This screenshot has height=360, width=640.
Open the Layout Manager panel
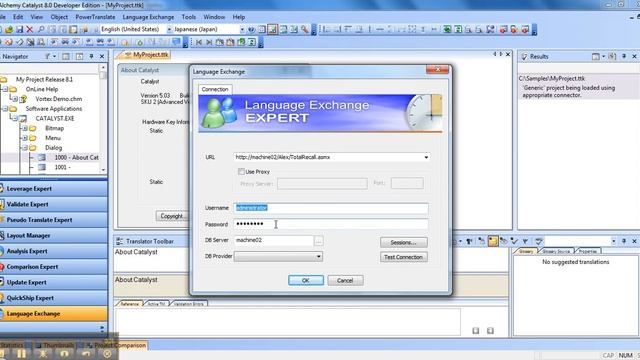tap(53, 236)
